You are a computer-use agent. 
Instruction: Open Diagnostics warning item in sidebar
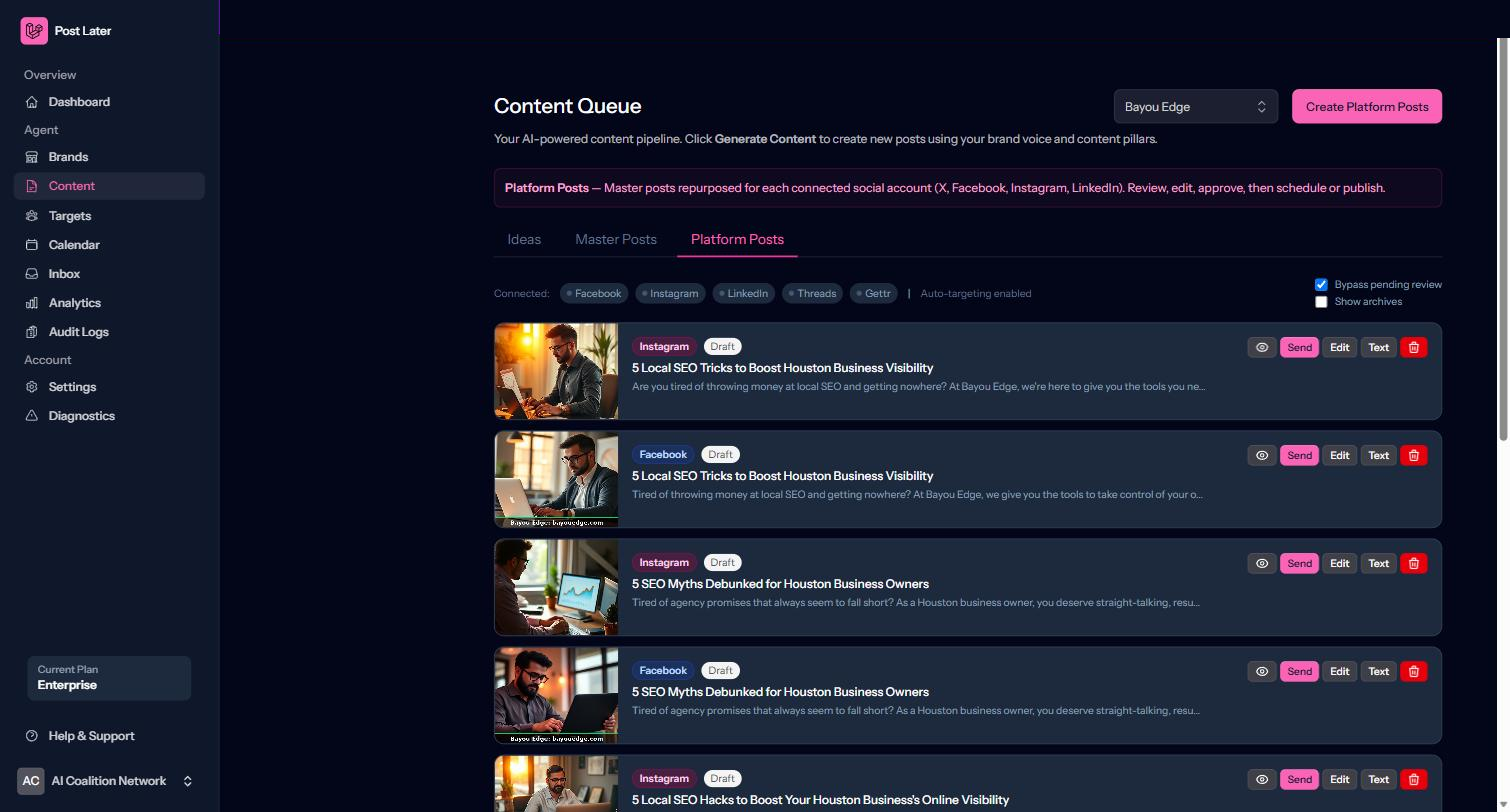point(109,416)
